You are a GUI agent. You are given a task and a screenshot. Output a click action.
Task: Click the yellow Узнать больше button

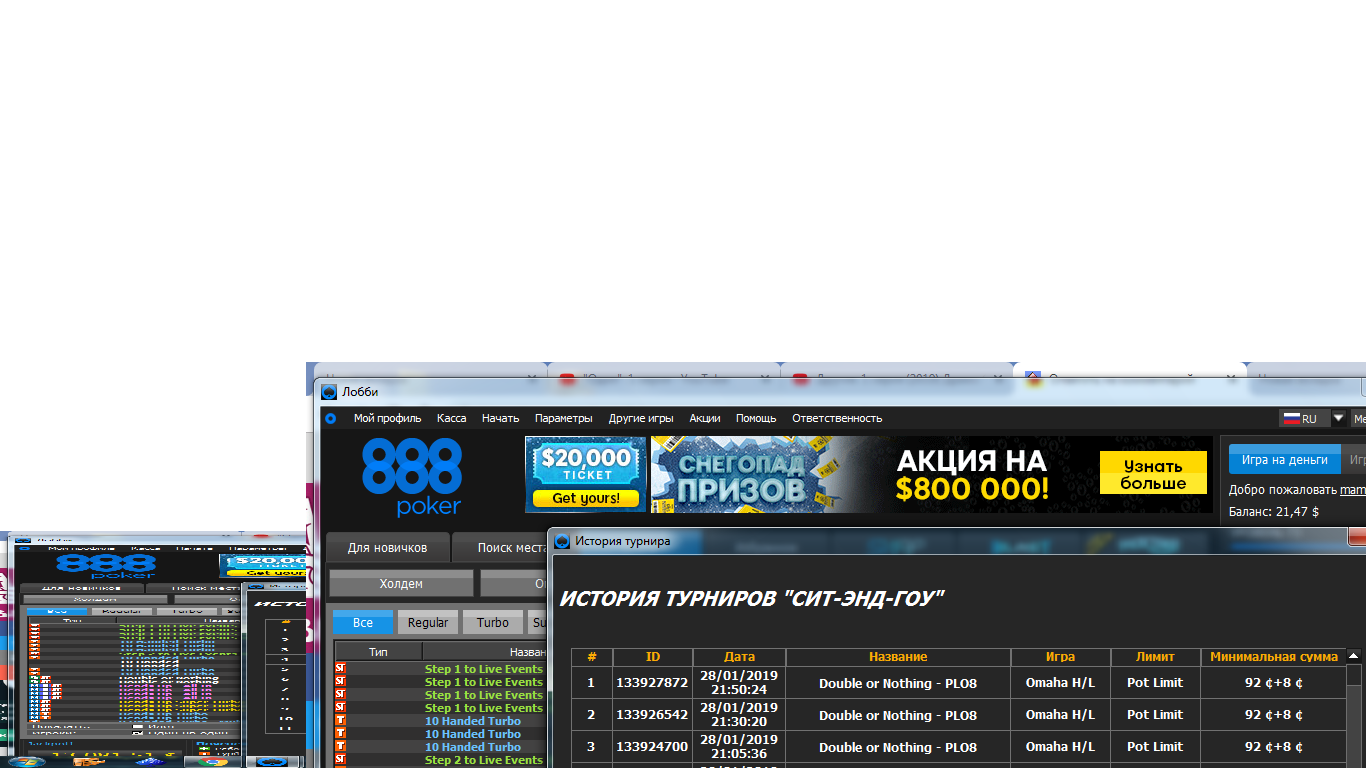1153,474
